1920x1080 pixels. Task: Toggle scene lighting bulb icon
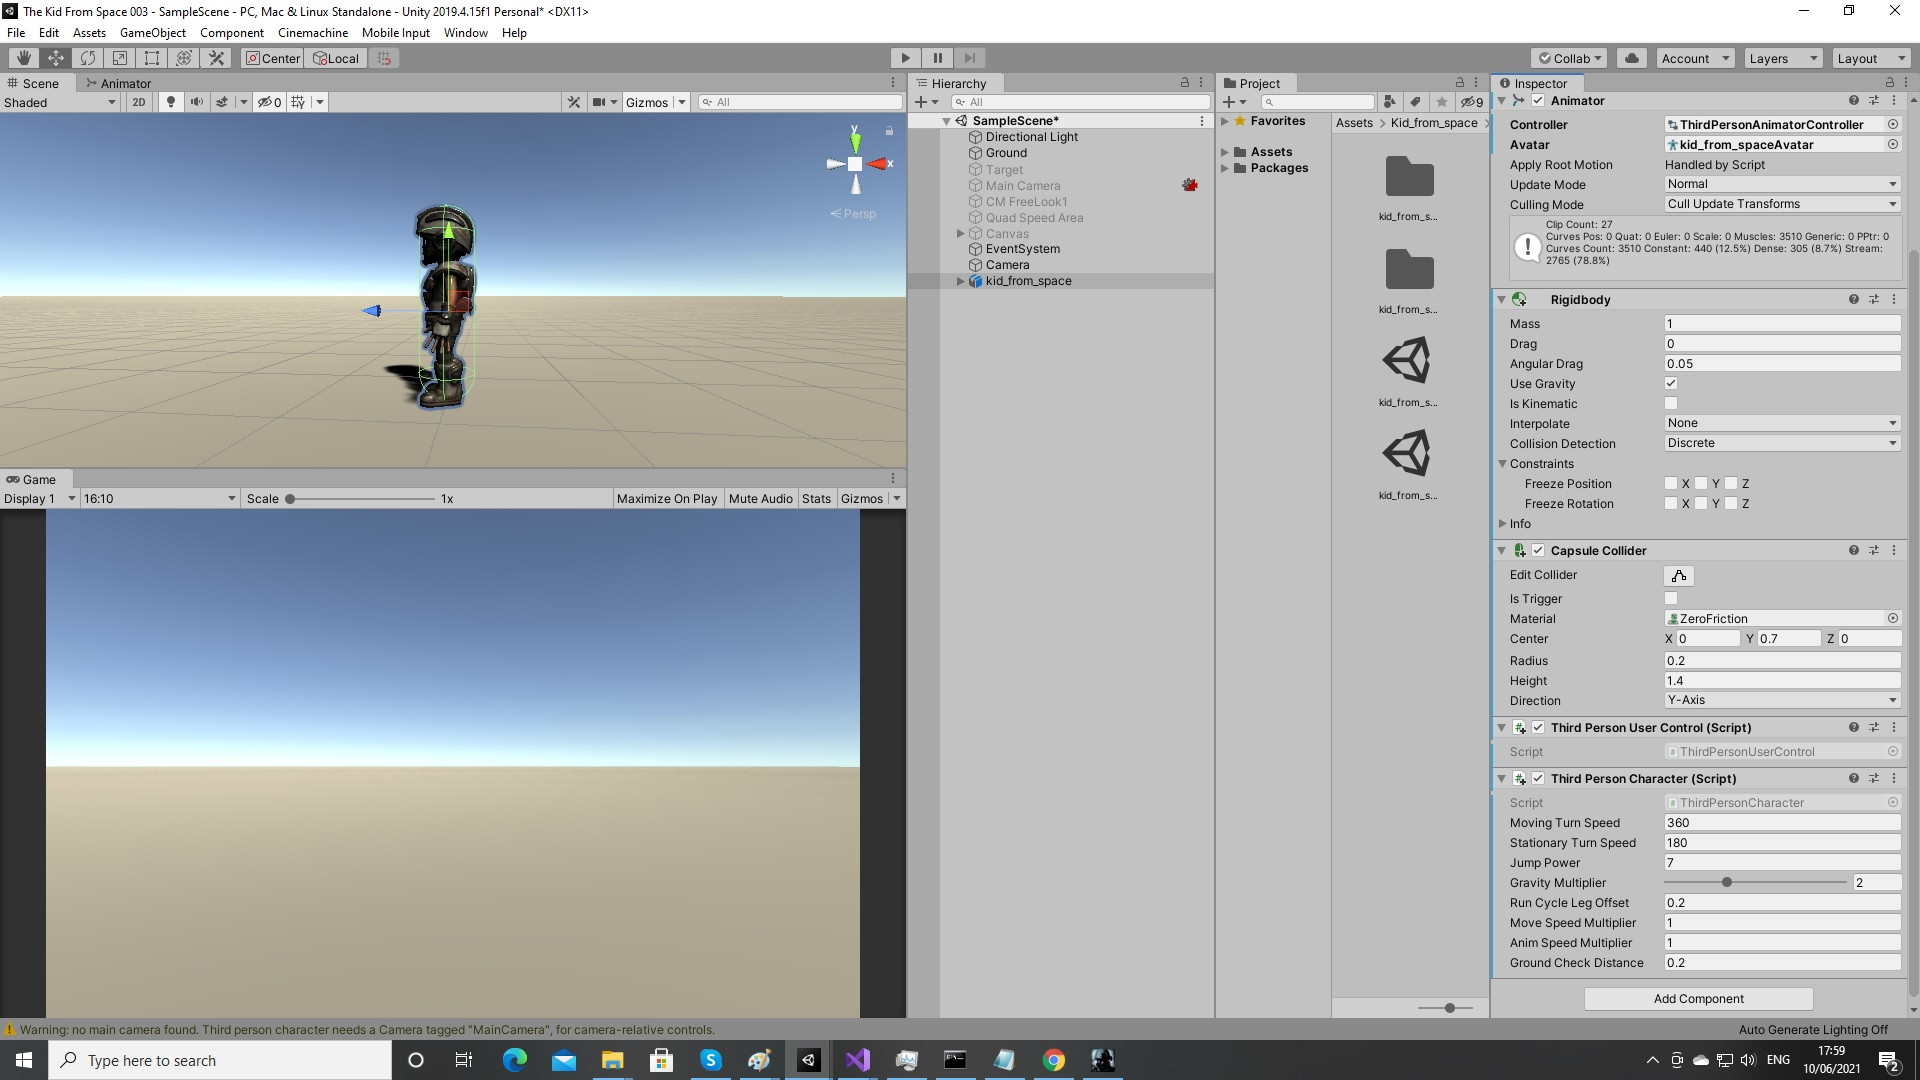[x=171, y=102]
